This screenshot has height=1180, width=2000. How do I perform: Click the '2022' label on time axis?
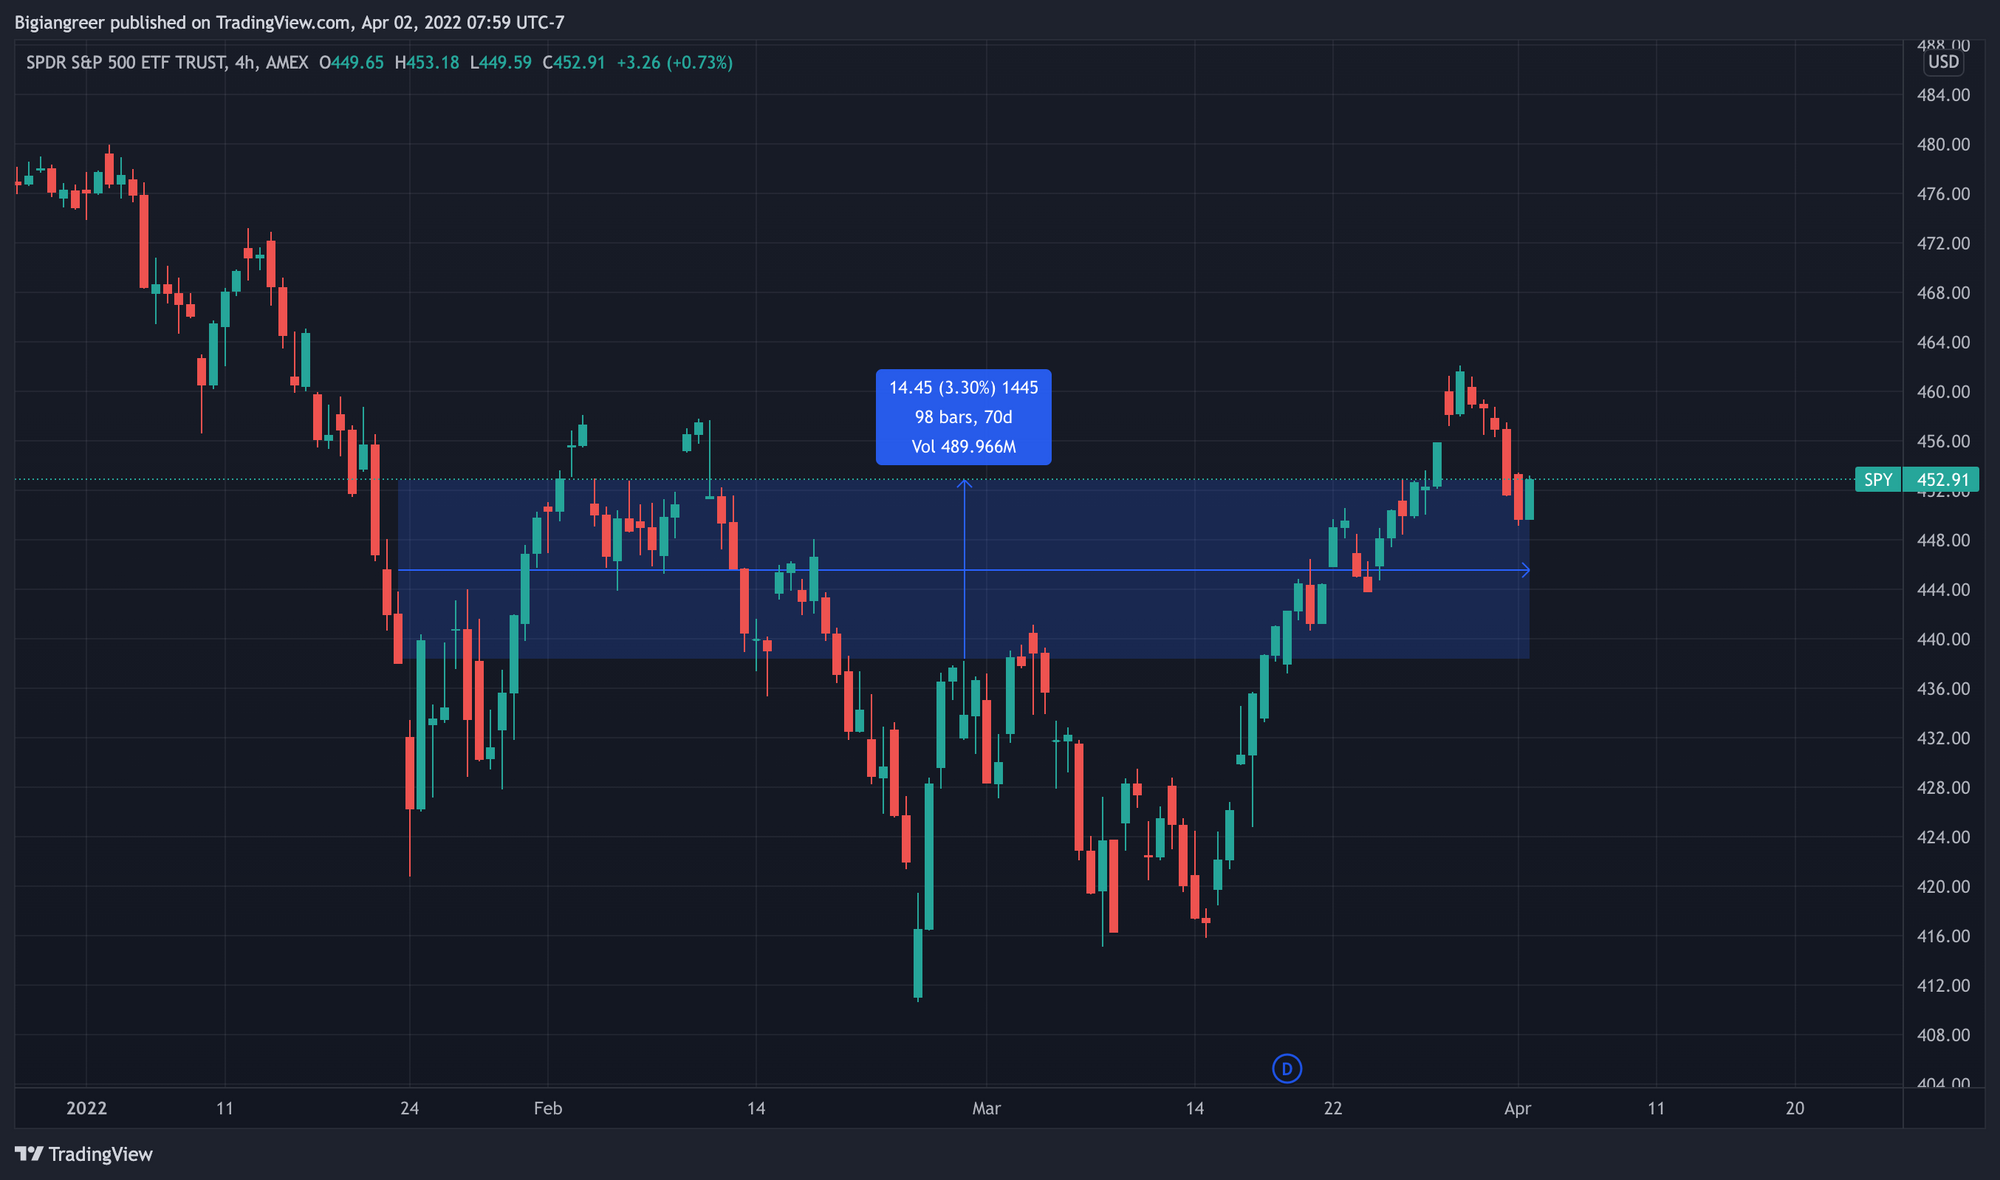click(x=86, y=1108)
